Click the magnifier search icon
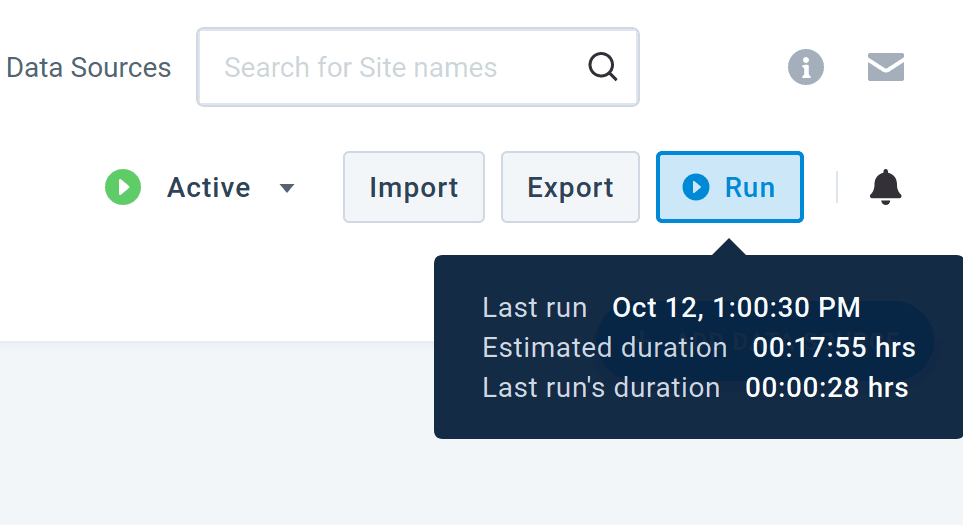Image resolution: width=963 pixels, height=525 pixels. (x=602, y=67)
